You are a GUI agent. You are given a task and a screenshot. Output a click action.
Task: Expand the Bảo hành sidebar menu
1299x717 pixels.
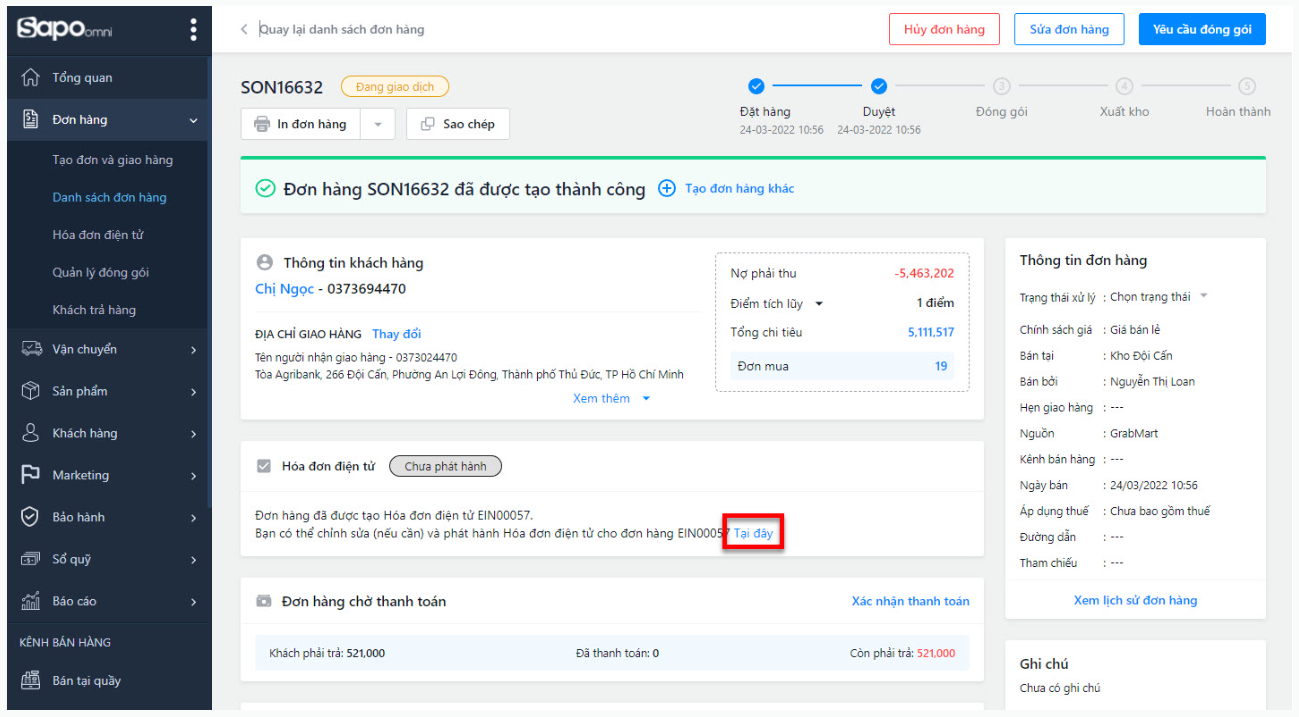pyautogui.click(x=193, y=518)
